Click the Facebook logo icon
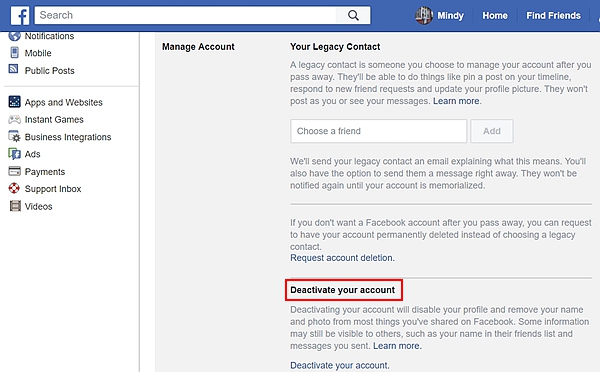 [20, 15]
